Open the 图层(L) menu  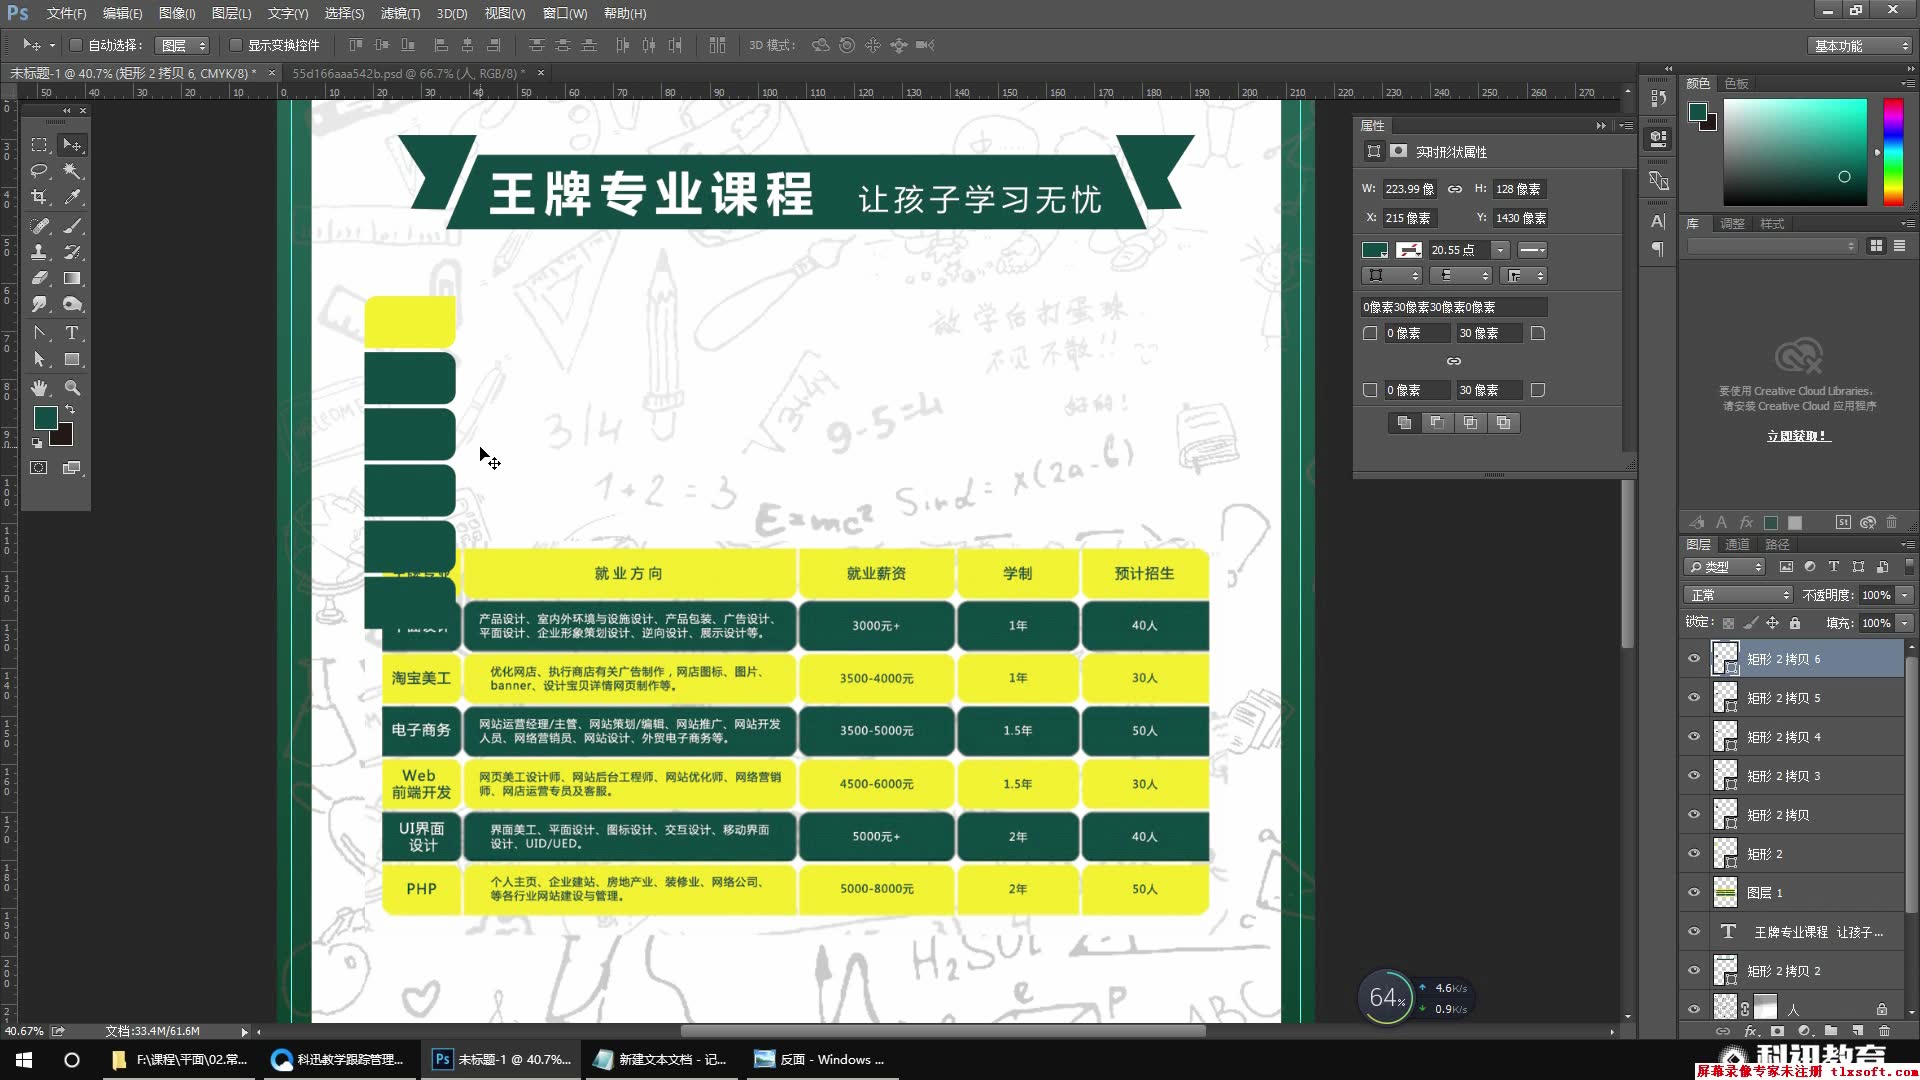point(231,13)
